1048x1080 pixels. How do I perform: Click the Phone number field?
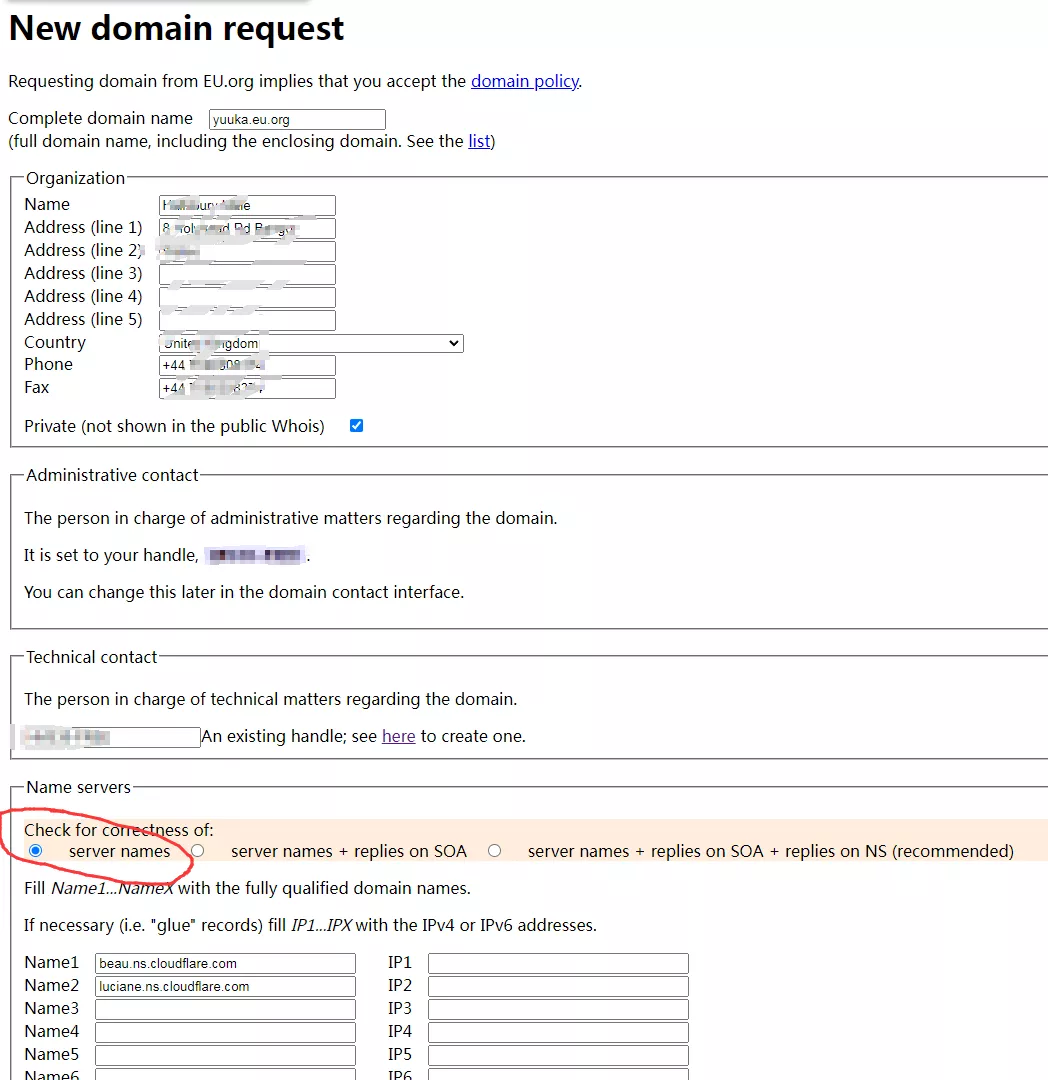(x=247, y=365)
